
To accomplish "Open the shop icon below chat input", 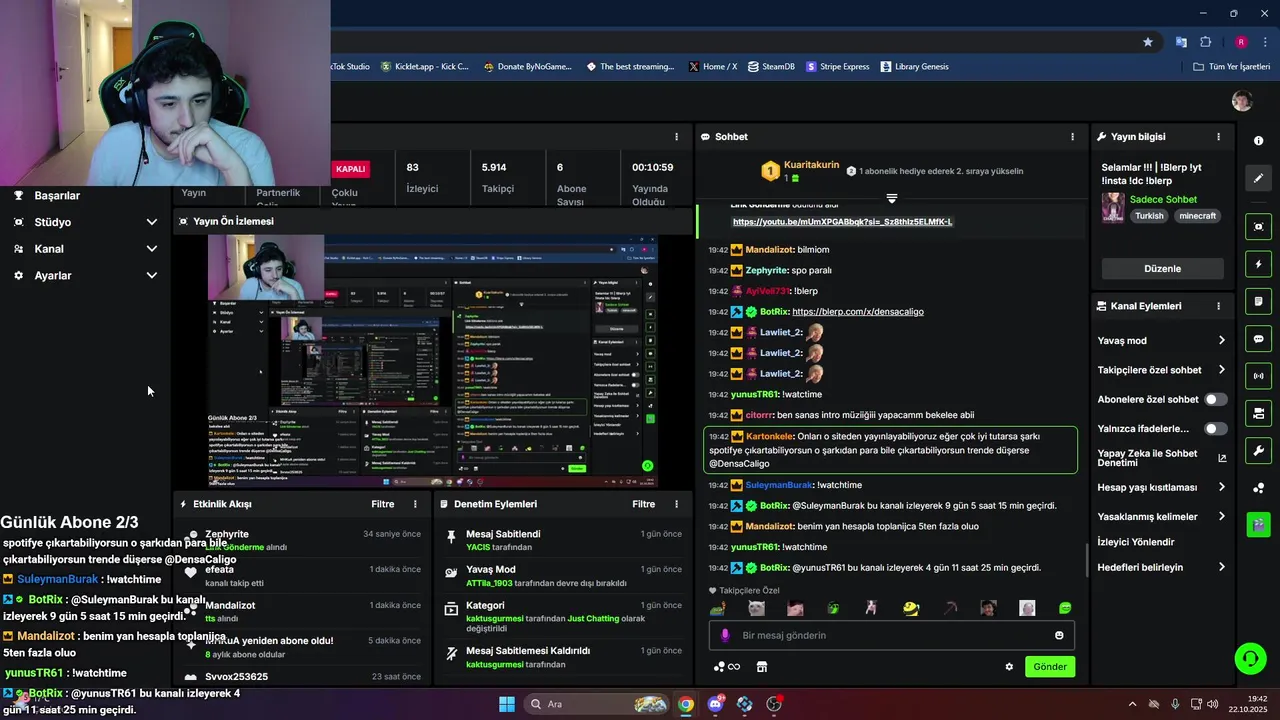I will pyautogui.click(x=761, y=667).
